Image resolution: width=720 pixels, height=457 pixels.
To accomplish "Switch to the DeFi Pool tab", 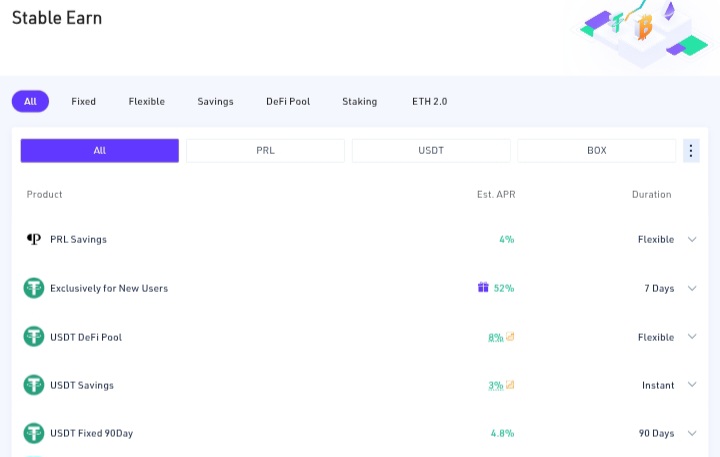I will click(x=288, y=102).
